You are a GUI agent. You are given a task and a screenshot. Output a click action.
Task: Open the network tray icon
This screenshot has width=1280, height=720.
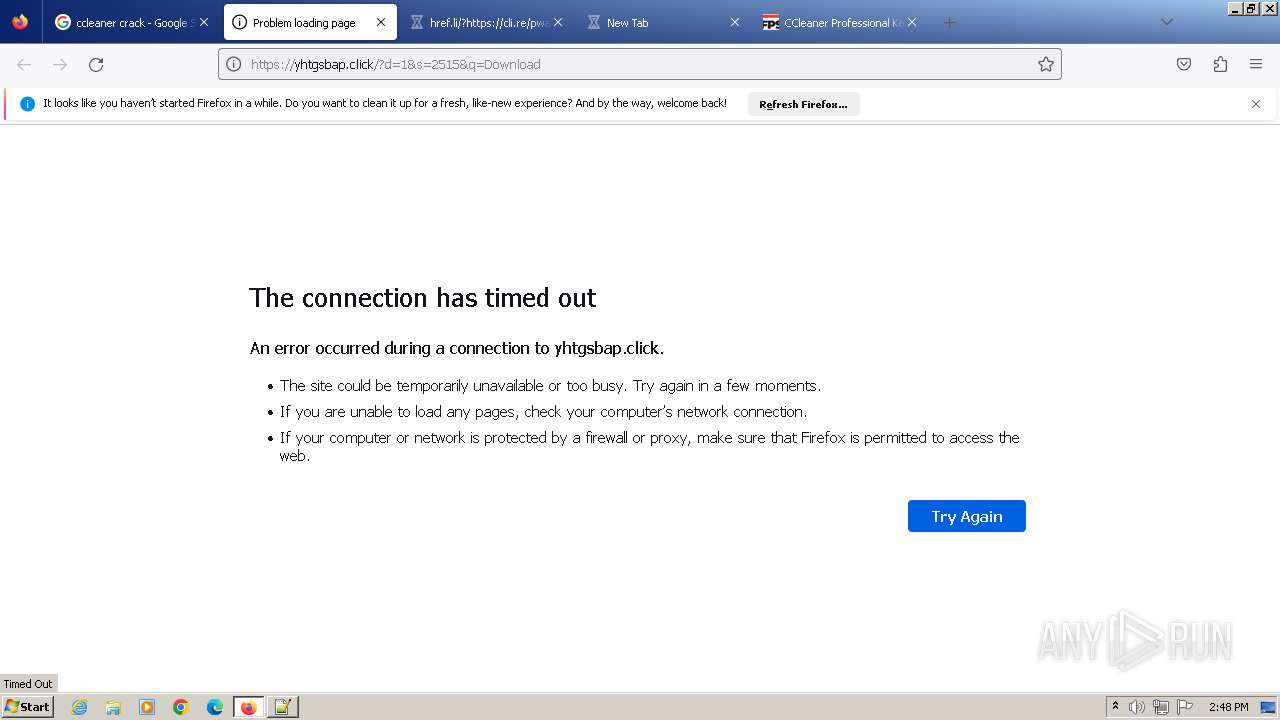(1161, 707)
